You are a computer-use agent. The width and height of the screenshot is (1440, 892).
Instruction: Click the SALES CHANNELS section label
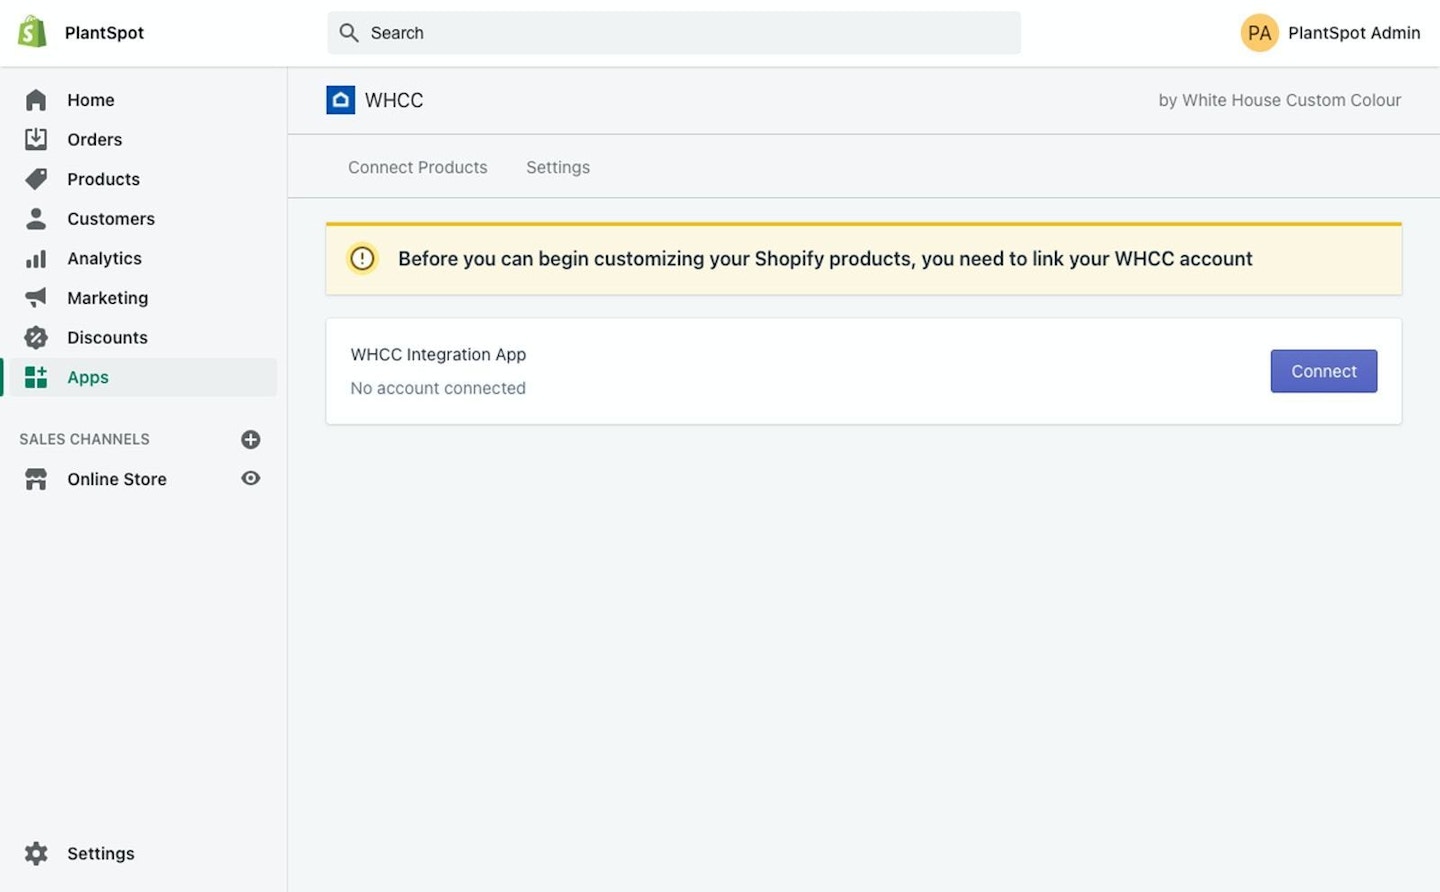(85, 439)
